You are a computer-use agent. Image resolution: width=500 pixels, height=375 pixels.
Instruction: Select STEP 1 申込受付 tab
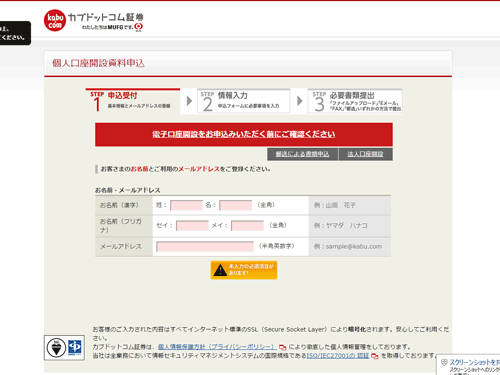[133, 101]
